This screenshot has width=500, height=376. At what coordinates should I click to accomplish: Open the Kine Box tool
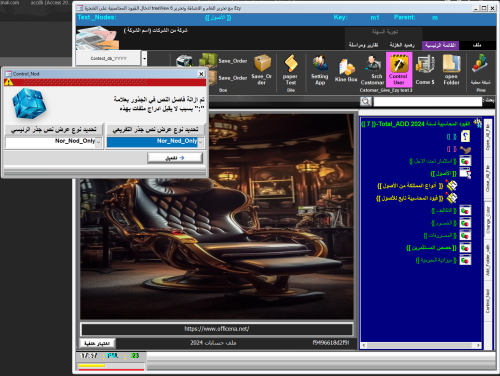(346, 71)
